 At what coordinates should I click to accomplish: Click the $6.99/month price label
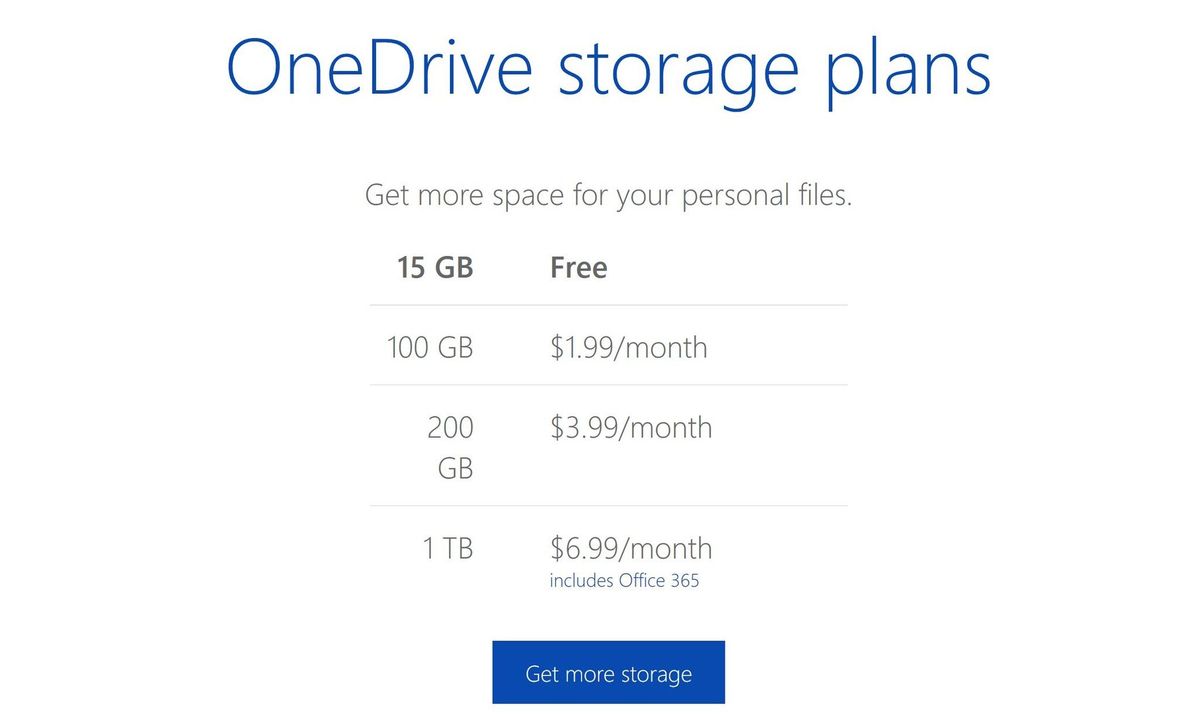point(632,548)
